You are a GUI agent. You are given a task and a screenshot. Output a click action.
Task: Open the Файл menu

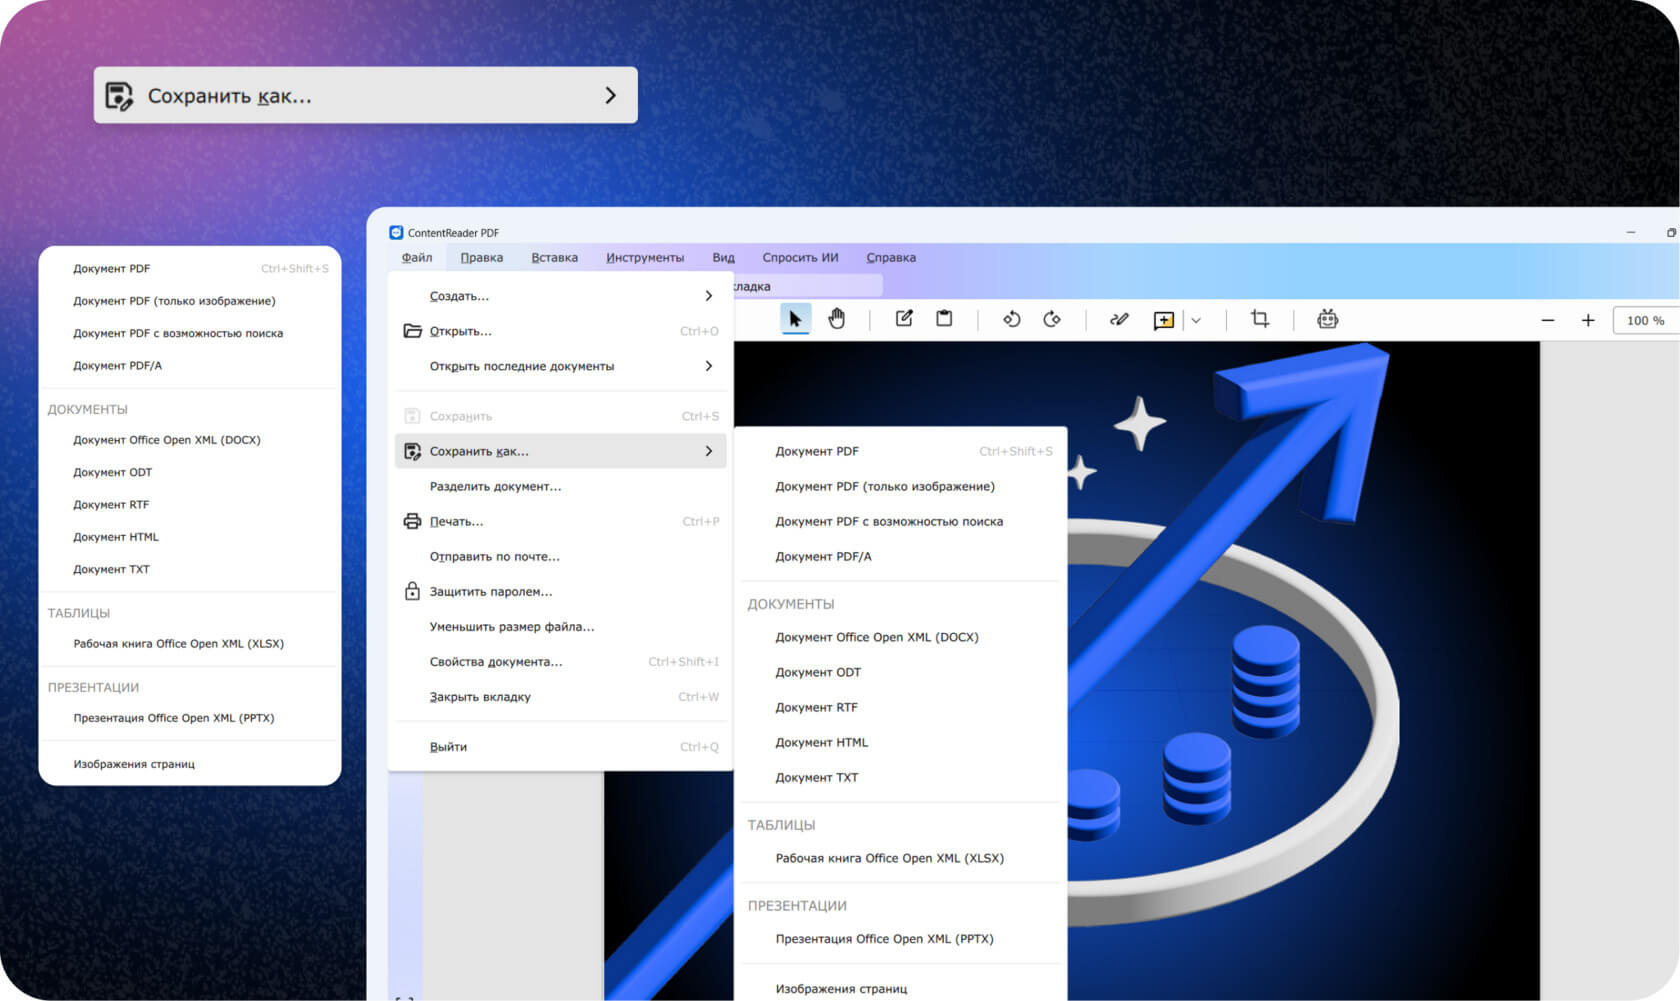click(x=417, y=257)
